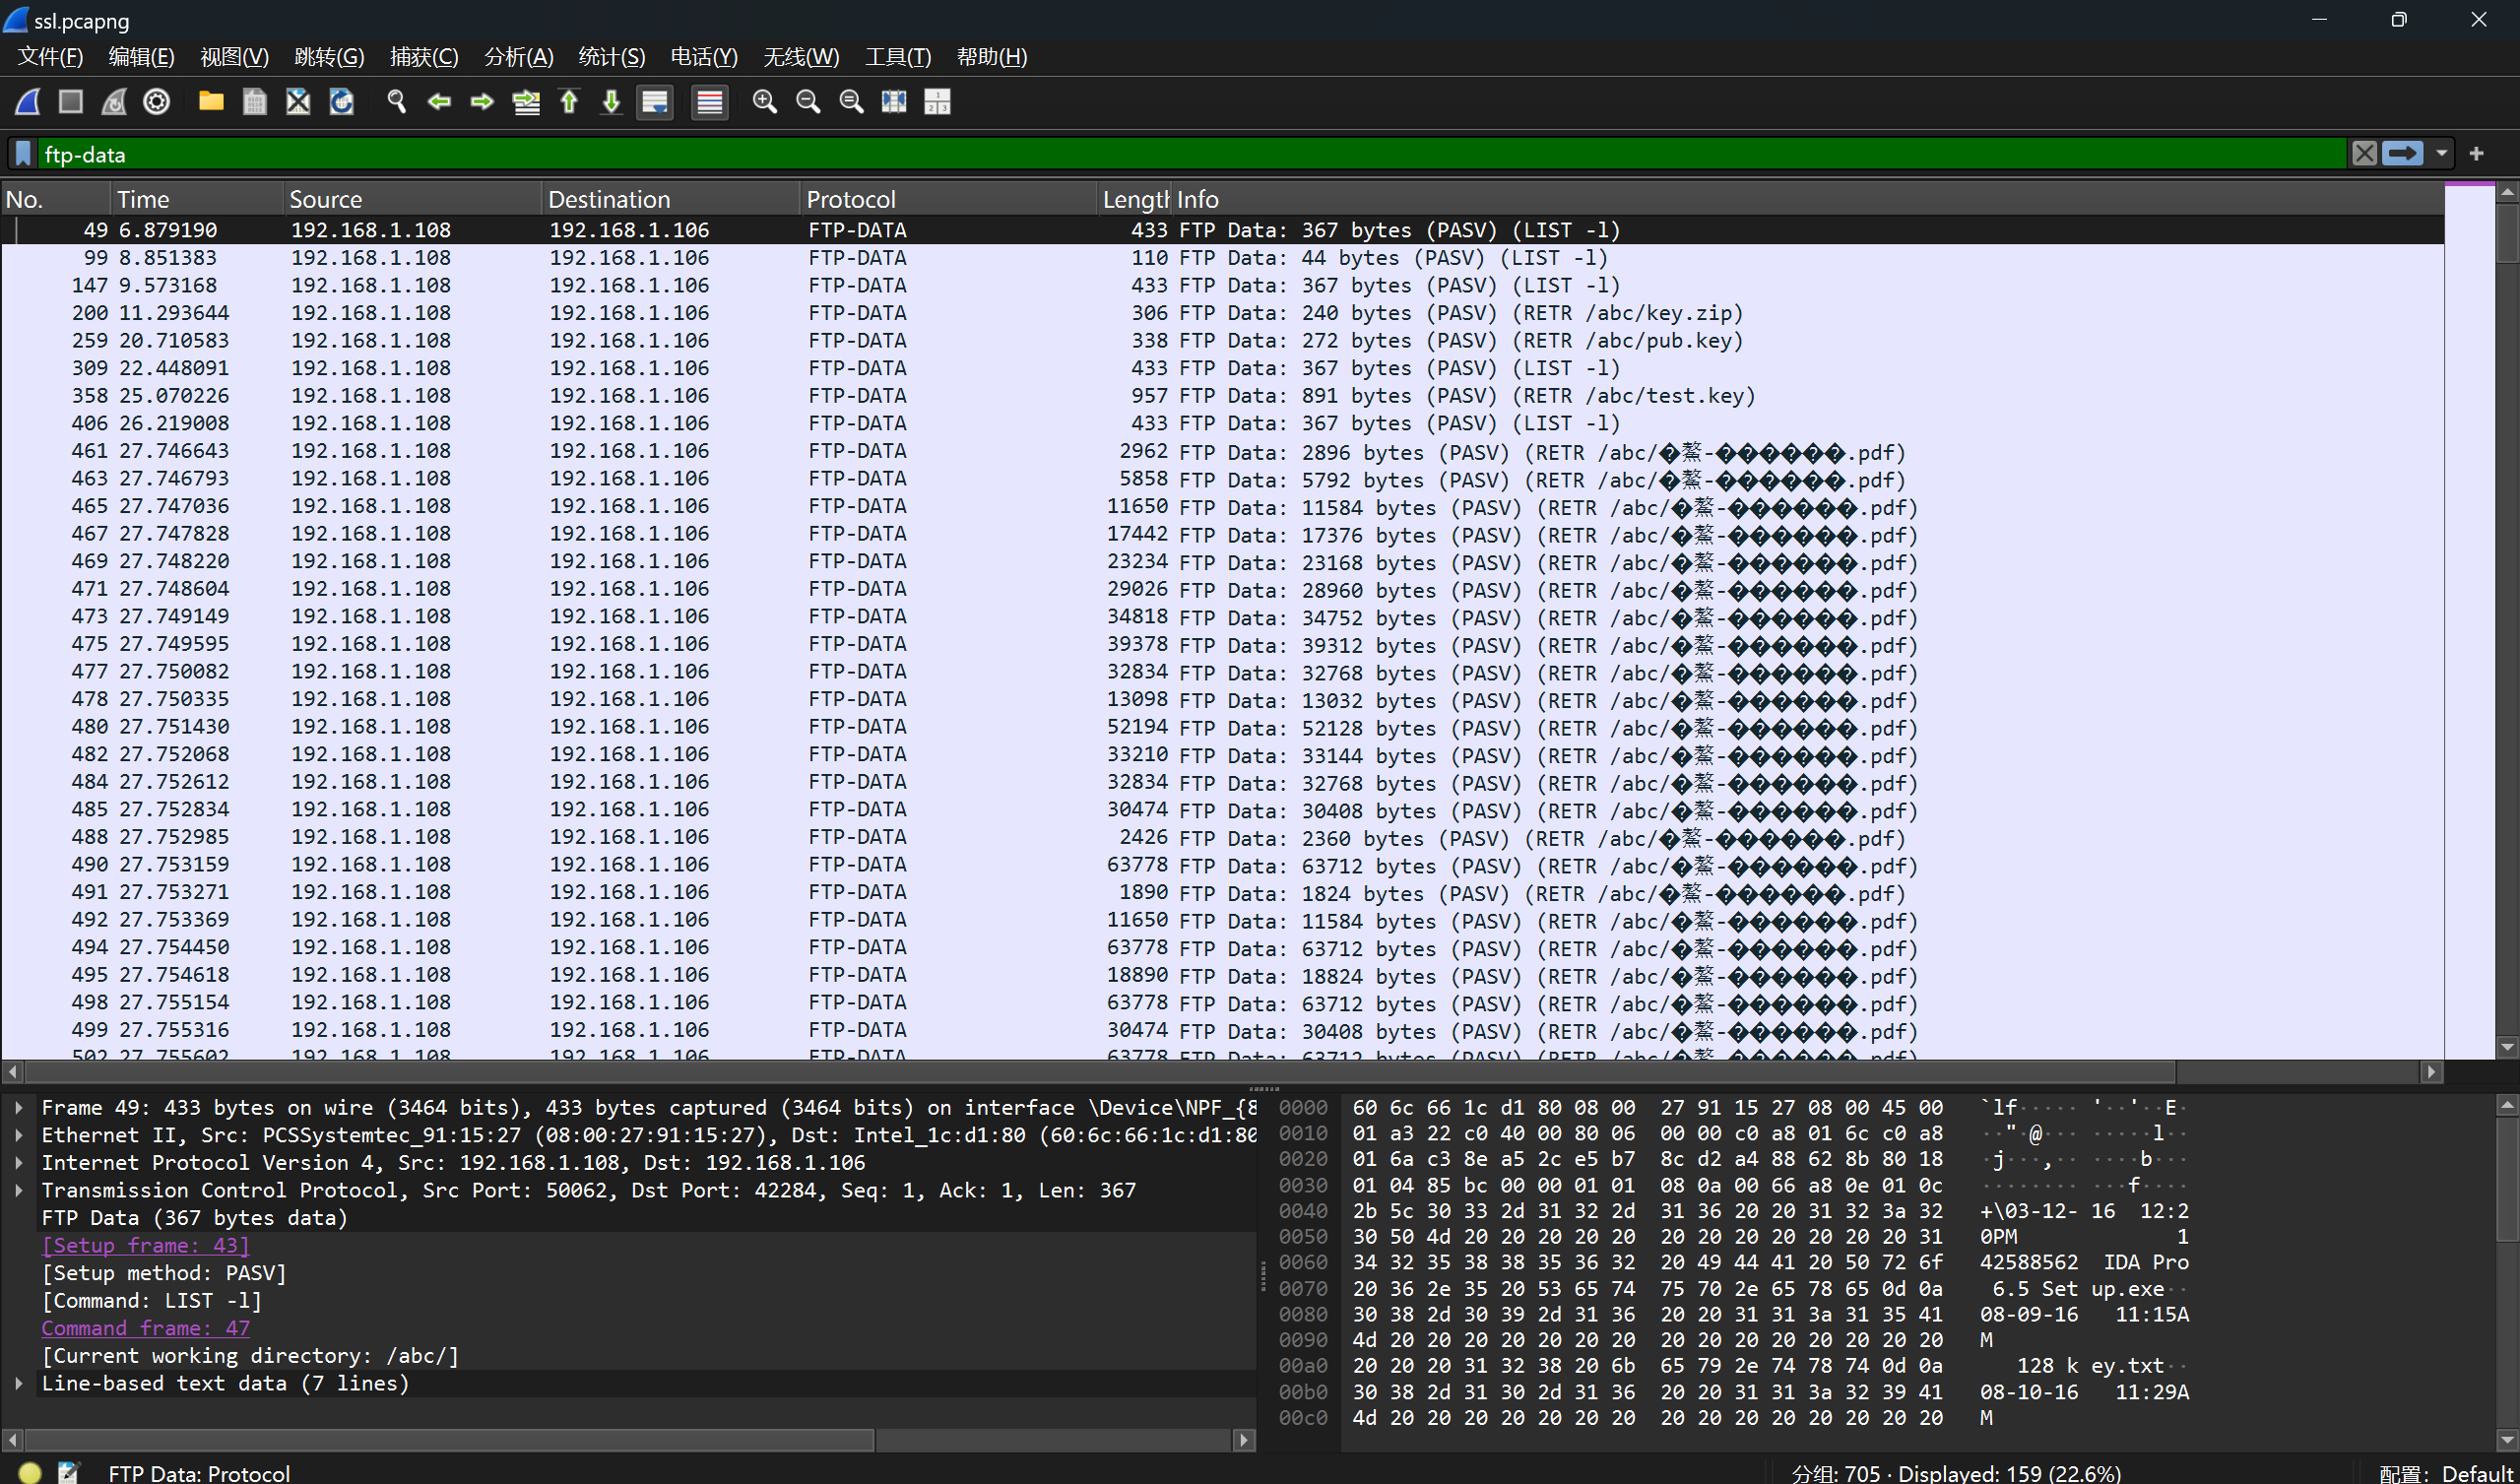
Task: Click the packet list vertical scrollbar
Action: point(2507,232)
